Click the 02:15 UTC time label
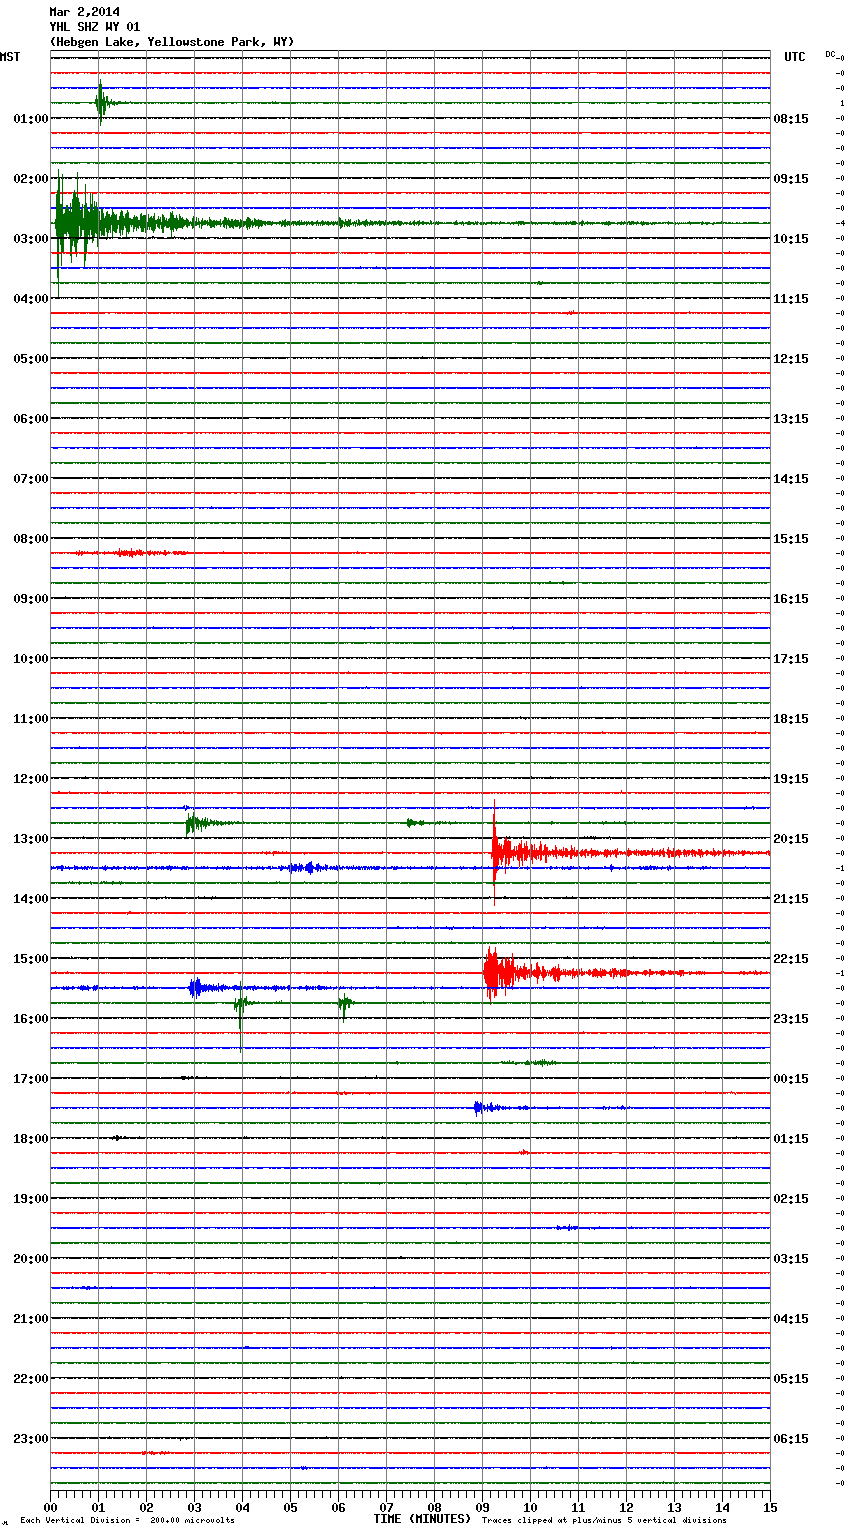 [791, 1199]
